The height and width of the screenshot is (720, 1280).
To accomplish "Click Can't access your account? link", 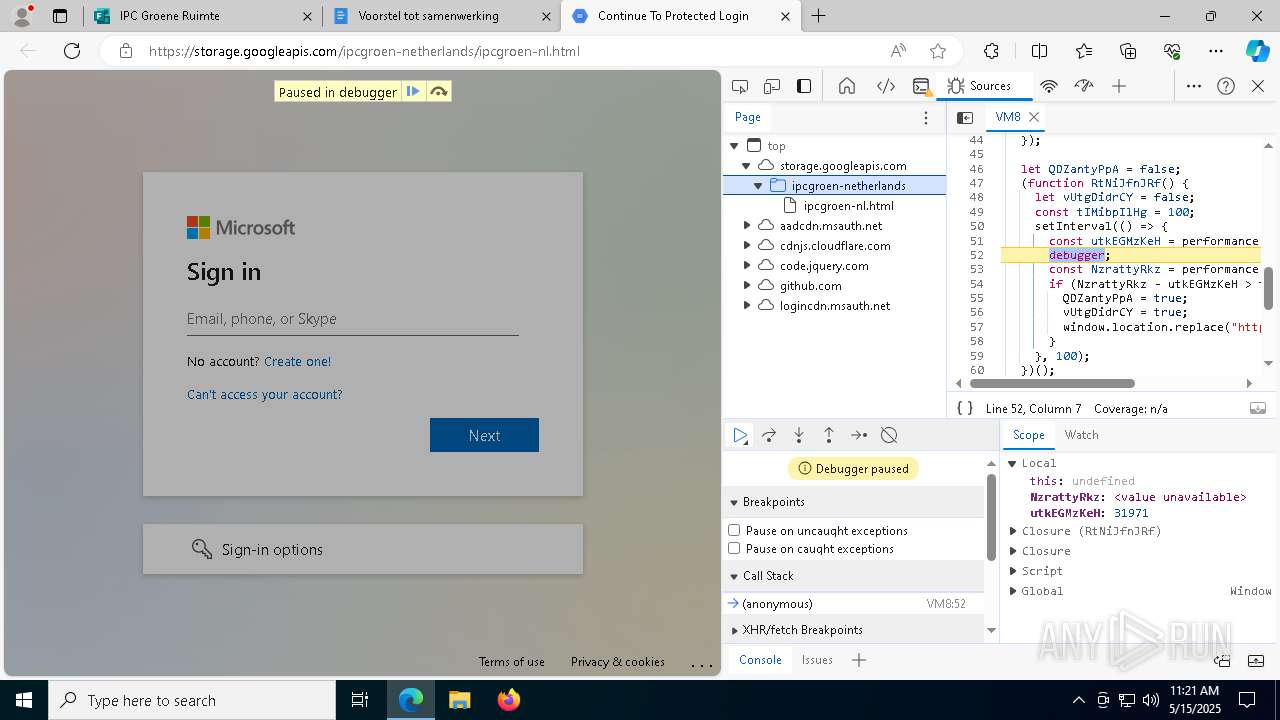I will coord(264,394).
